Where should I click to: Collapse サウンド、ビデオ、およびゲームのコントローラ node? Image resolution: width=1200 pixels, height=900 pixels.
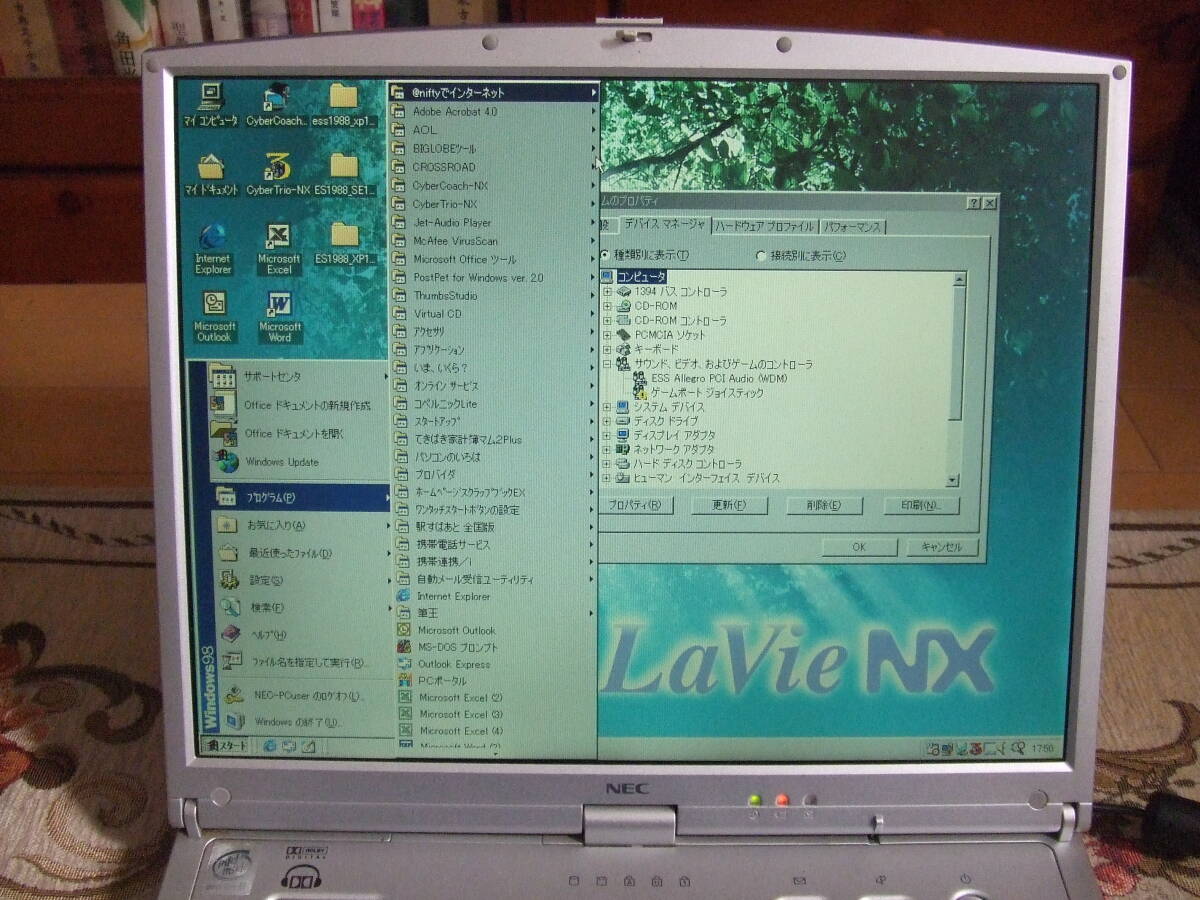(607, 364)
